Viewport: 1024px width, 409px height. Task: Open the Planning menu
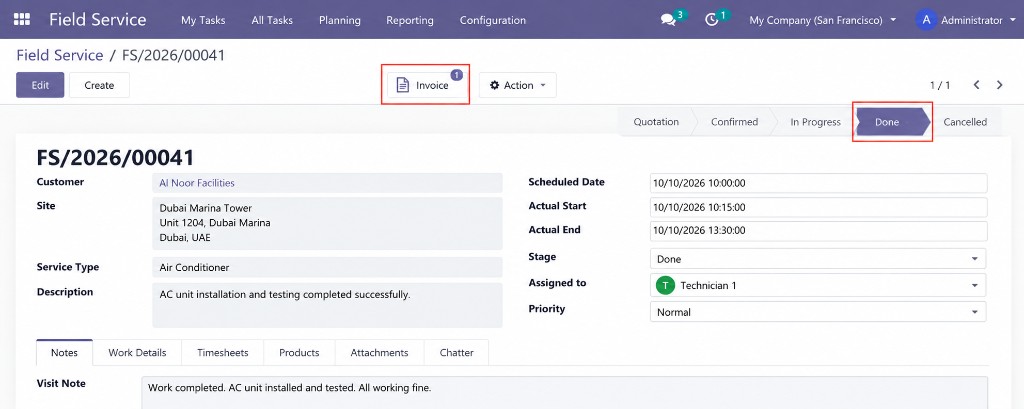coord(340,20)
